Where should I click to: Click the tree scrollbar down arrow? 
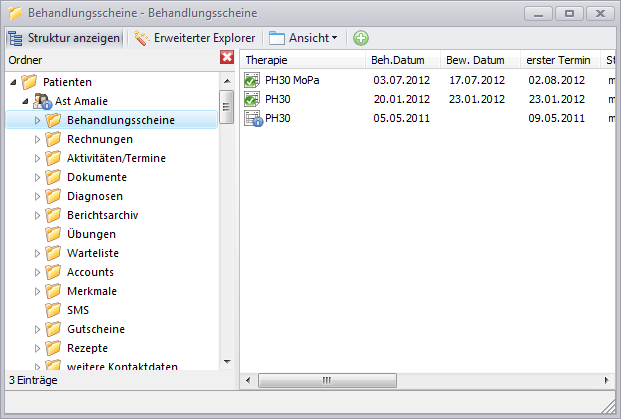pos(227,362)
